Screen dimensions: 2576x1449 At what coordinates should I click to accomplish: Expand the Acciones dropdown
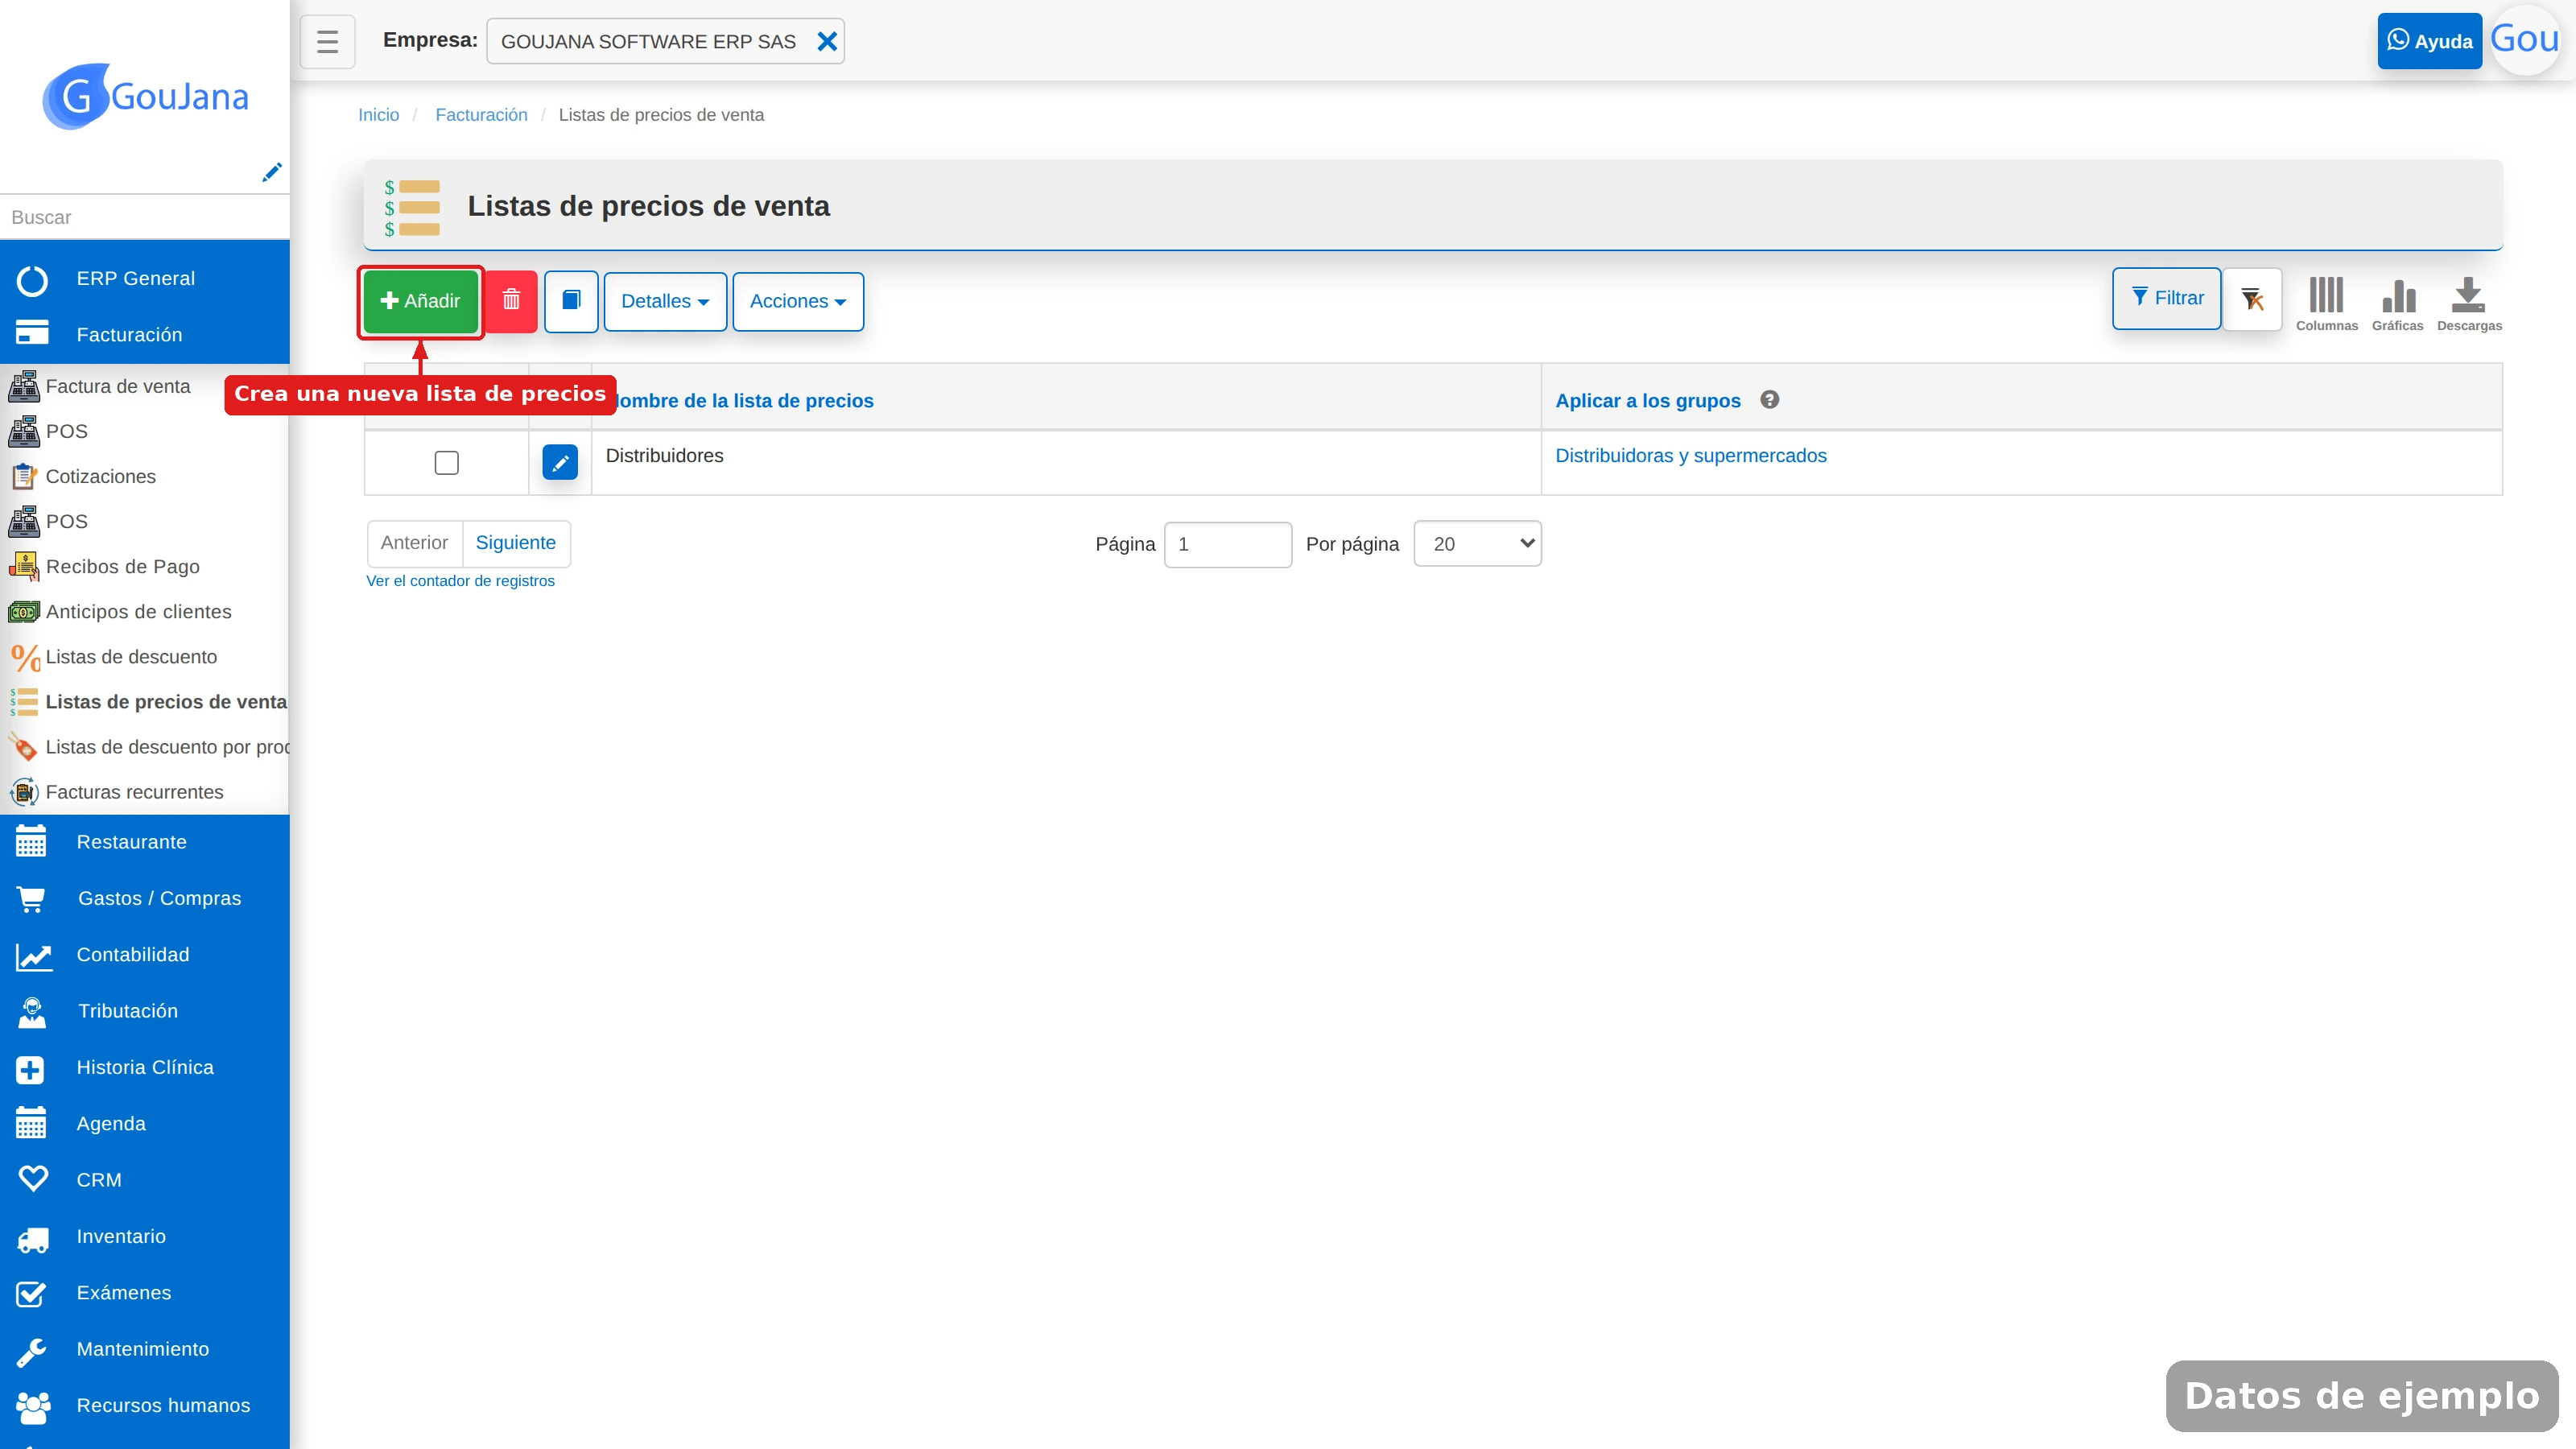798,301
